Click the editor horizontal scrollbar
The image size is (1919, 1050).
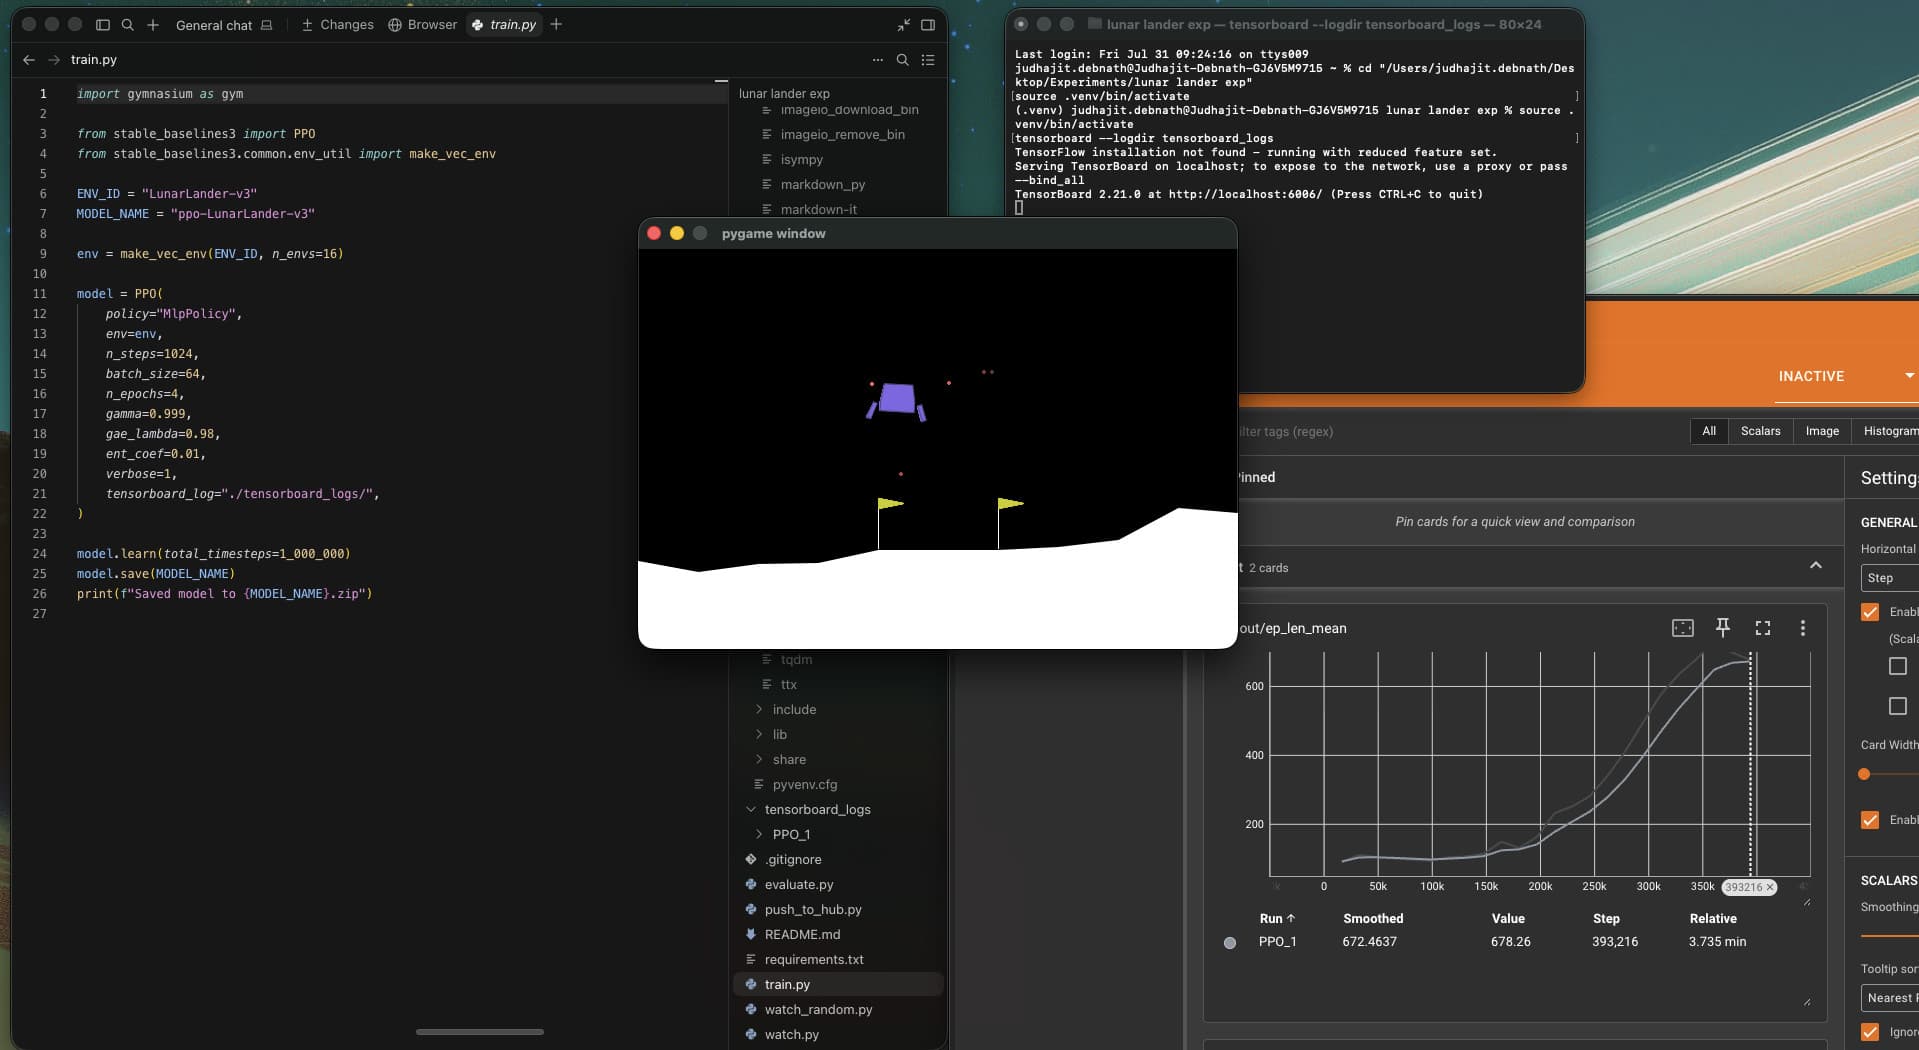480,1031
